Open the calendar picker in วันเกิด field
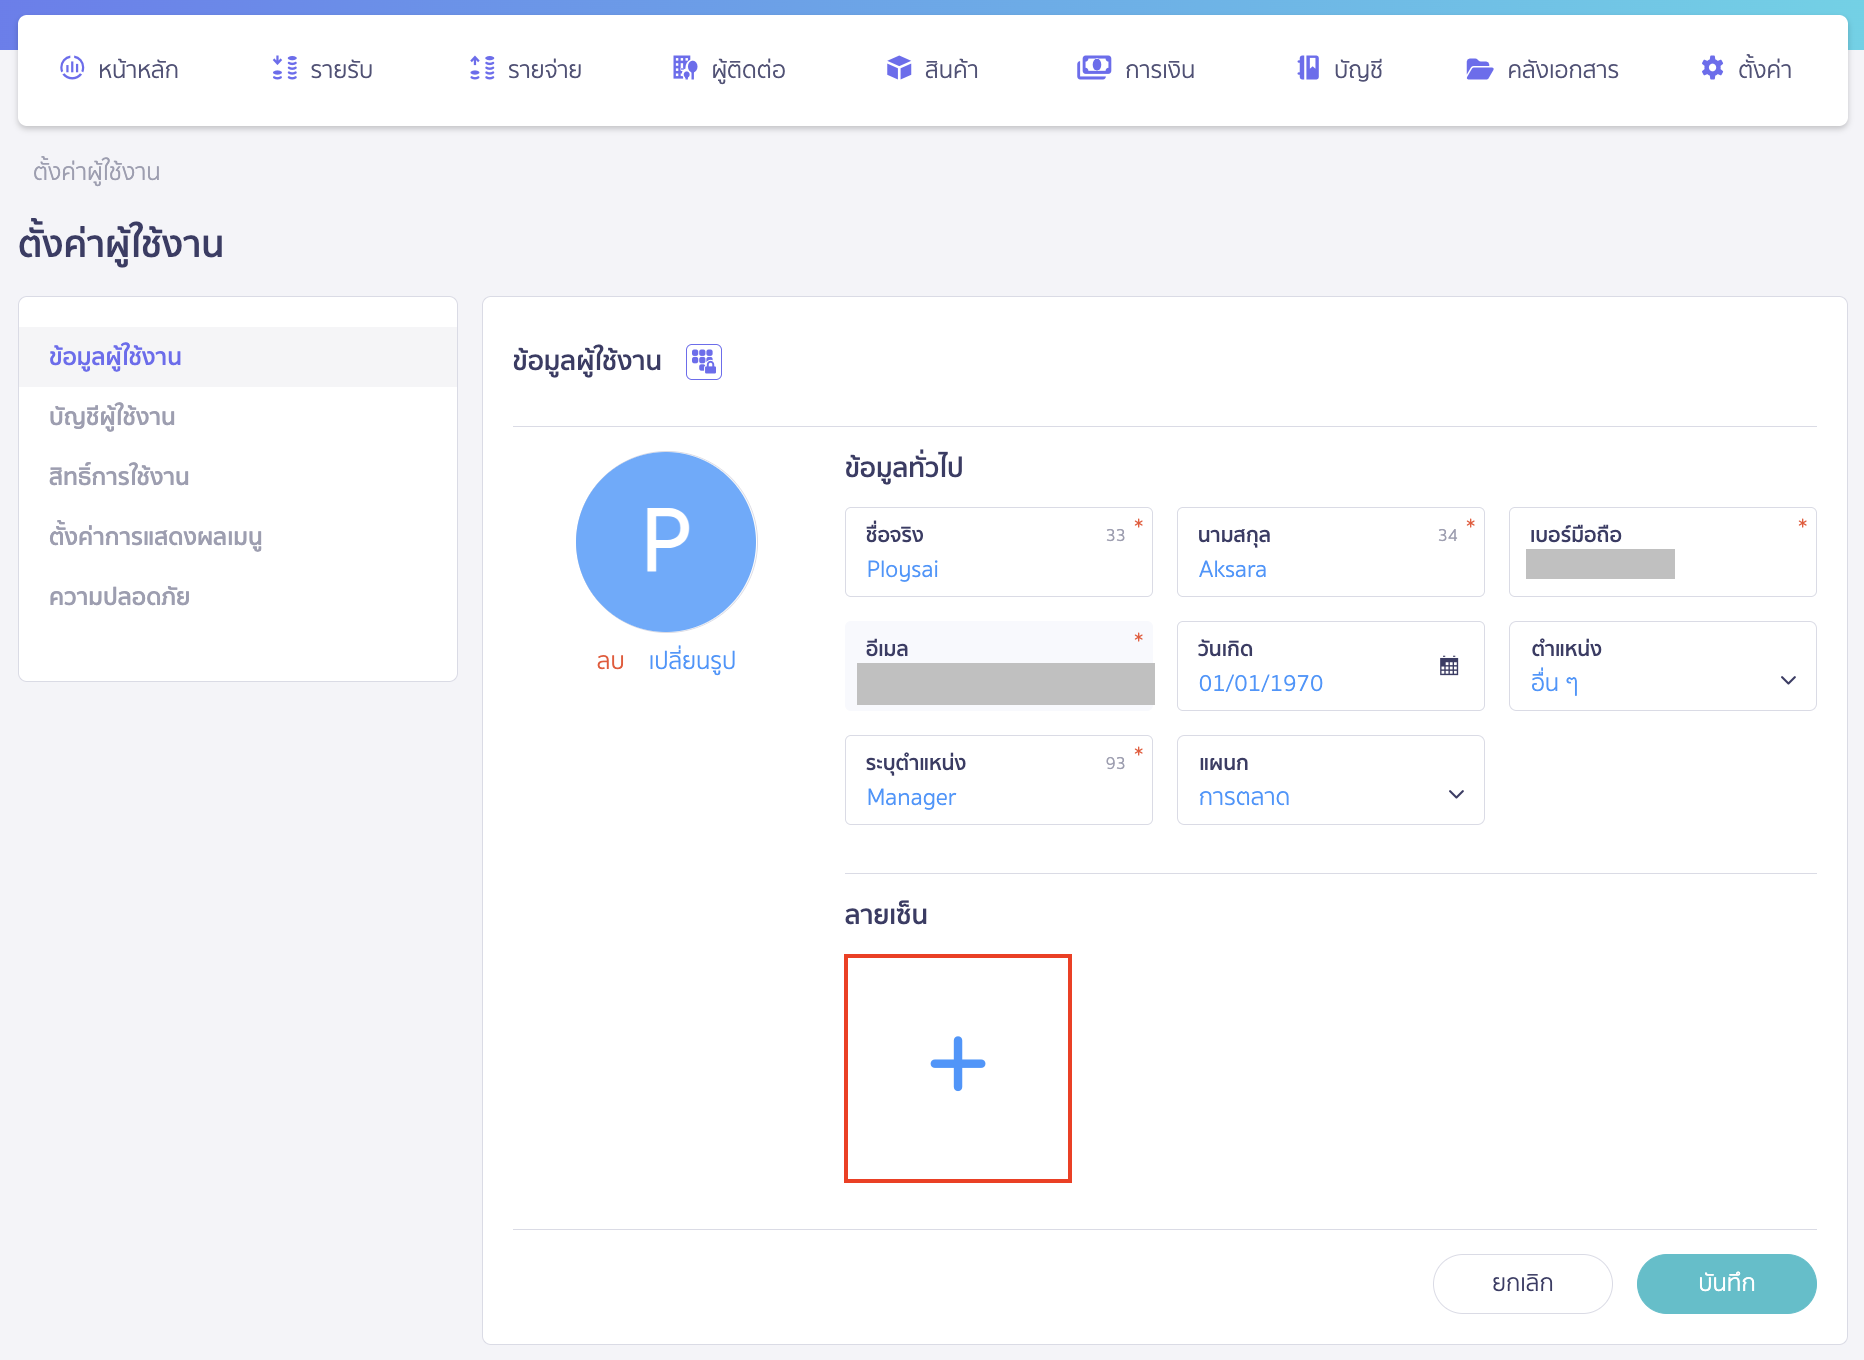The width and height of the screenshot is (1864, 1360). click(1449, 665)
